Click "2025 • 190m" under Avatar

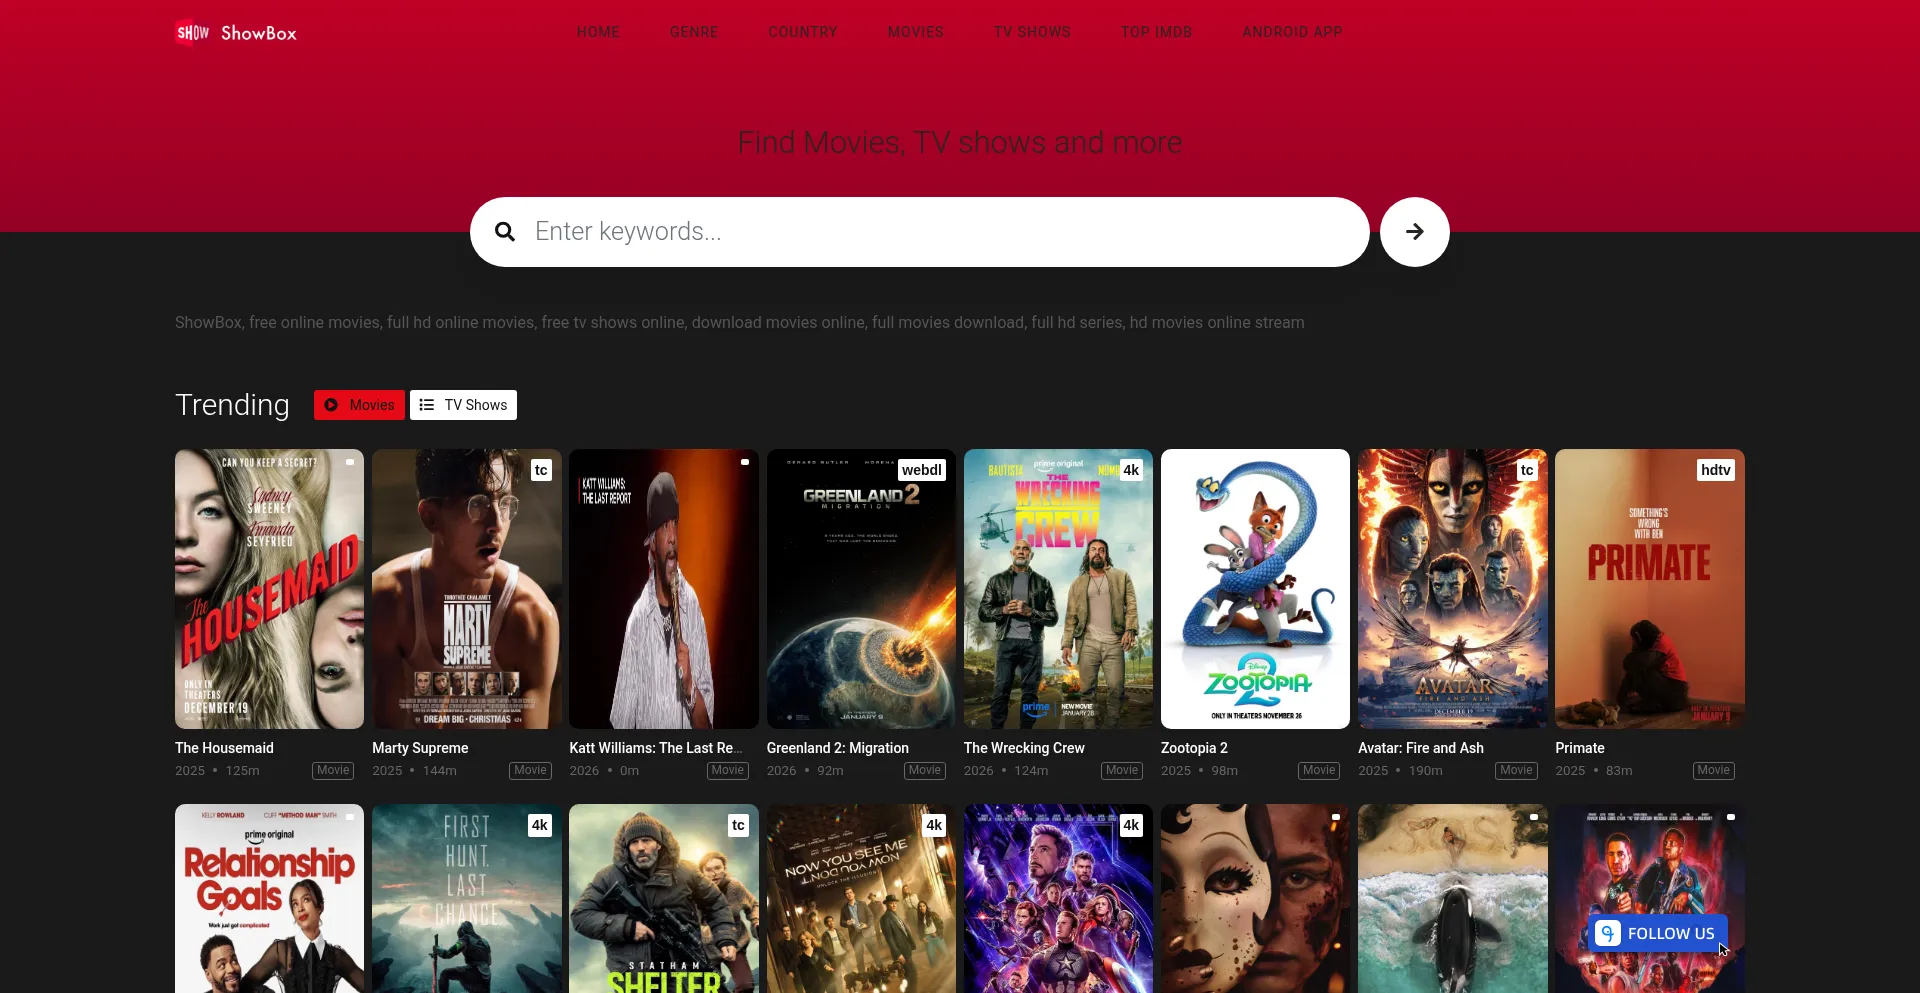click(x=1400, y=771)
